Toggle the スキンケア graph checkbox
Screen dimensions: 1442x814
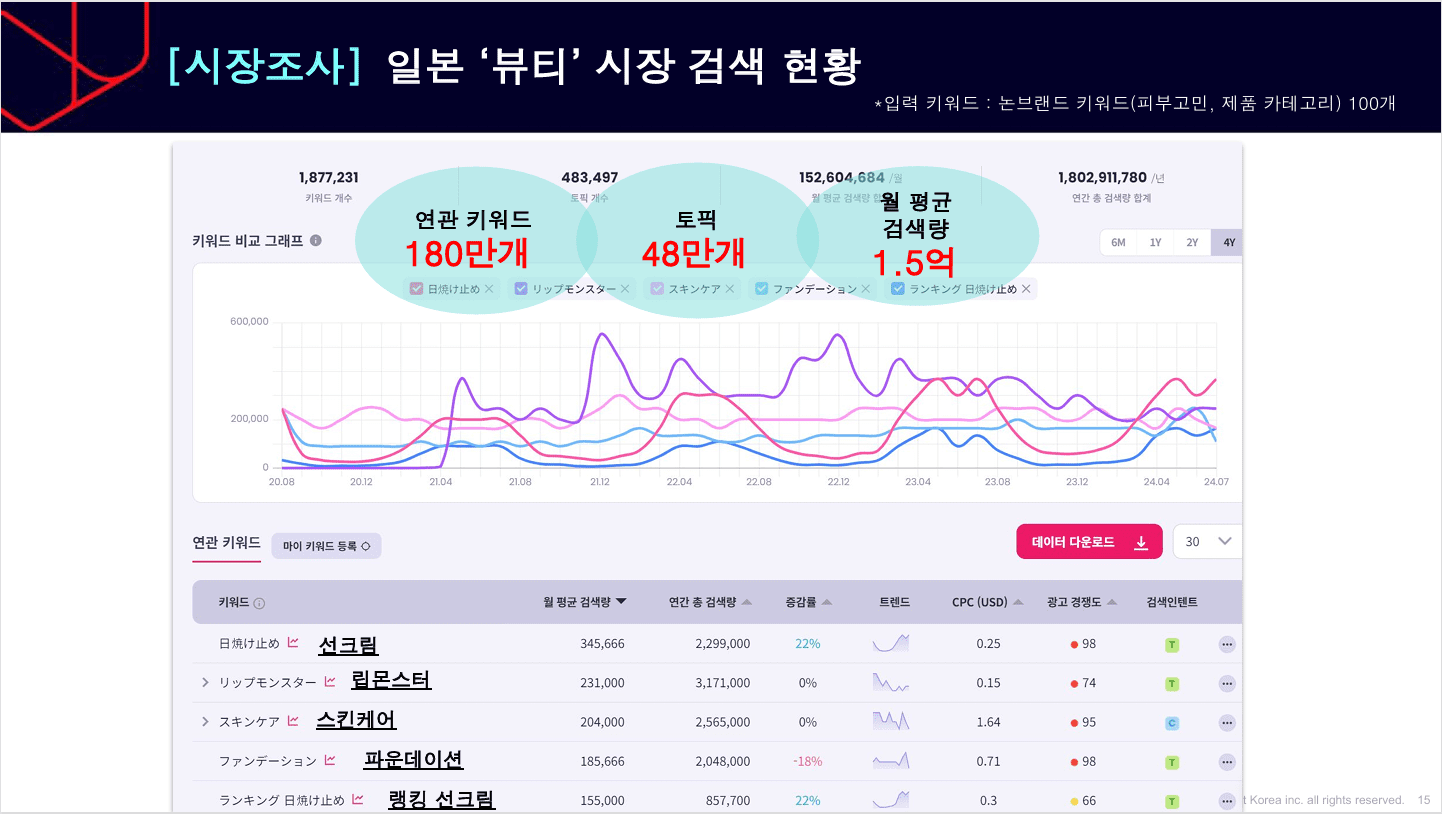click(657, 289)
